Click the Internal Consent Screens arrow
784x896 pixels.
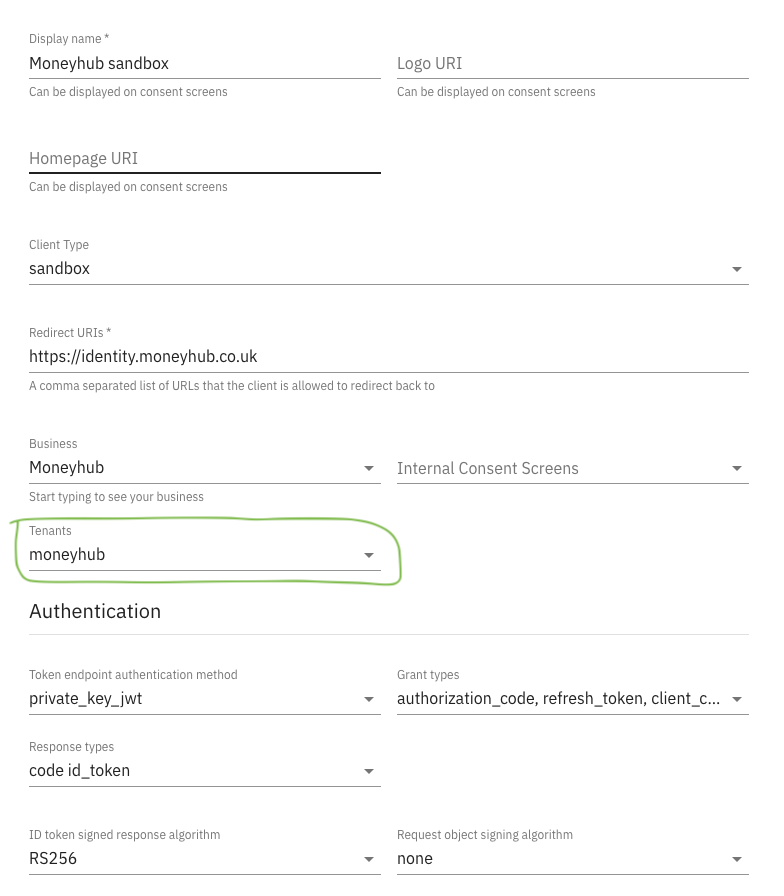pos(737,468)
